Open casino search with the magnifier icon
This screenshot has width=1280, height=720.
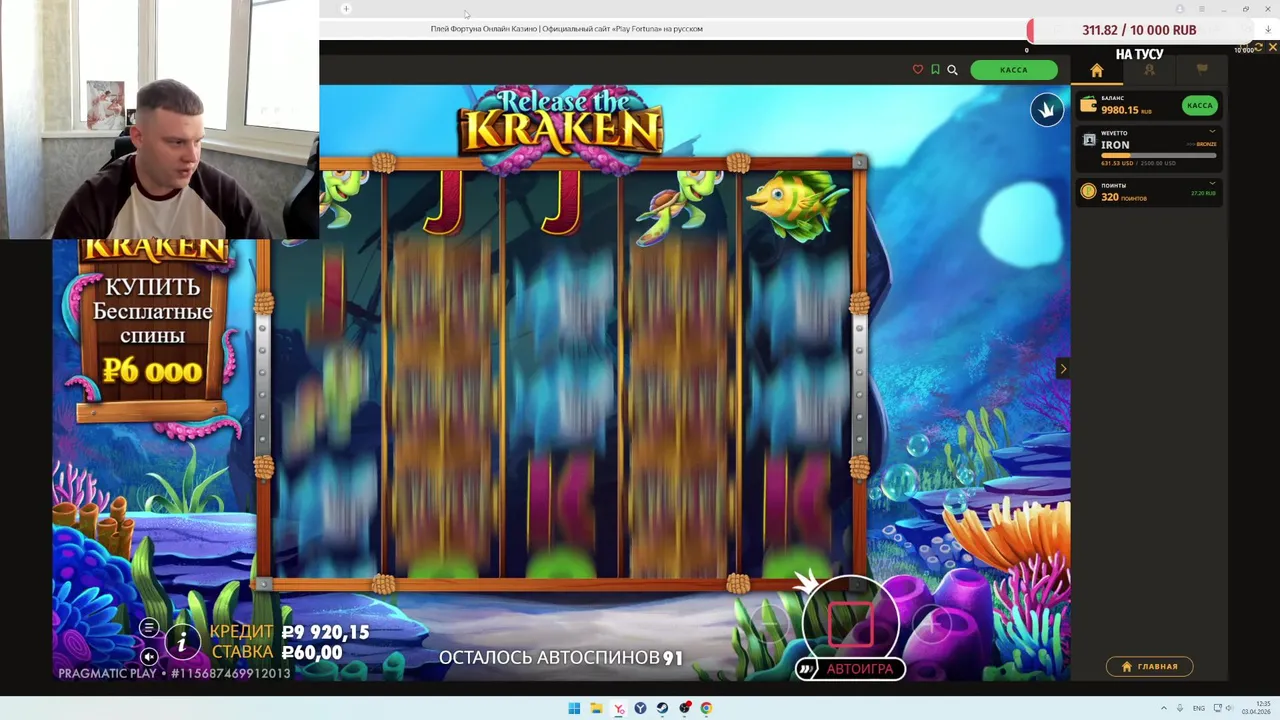point(952,70)
